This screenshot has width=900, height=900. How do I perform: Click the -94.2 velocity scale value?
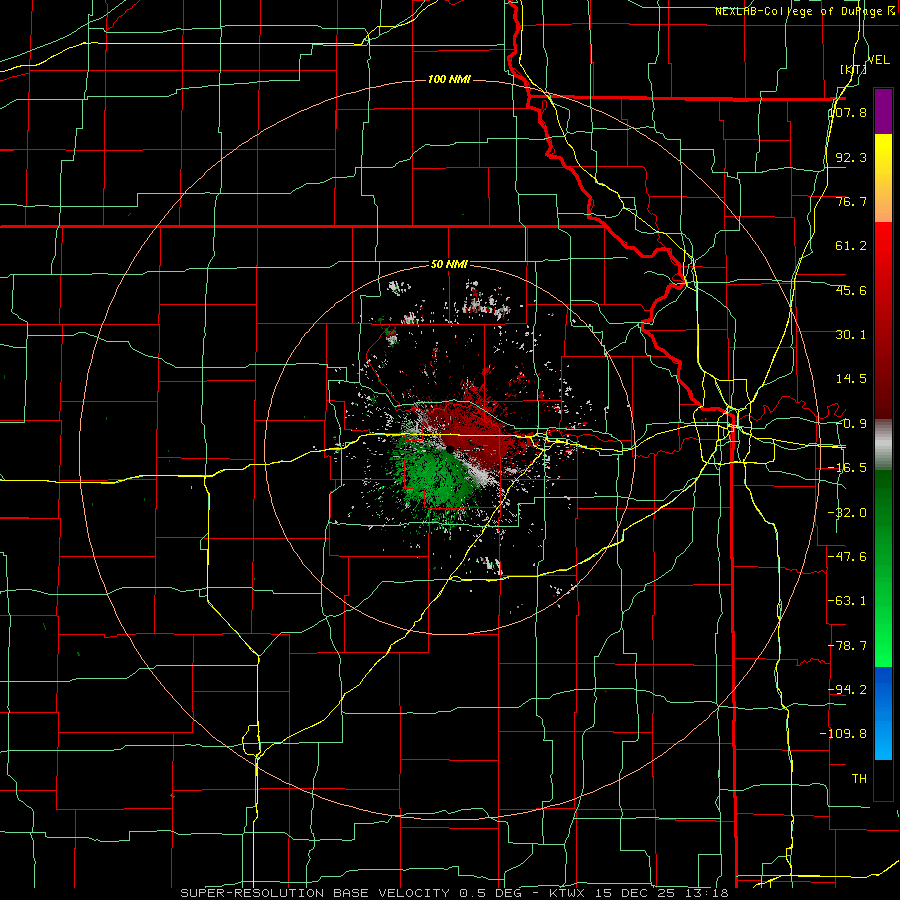pos(848,689)
